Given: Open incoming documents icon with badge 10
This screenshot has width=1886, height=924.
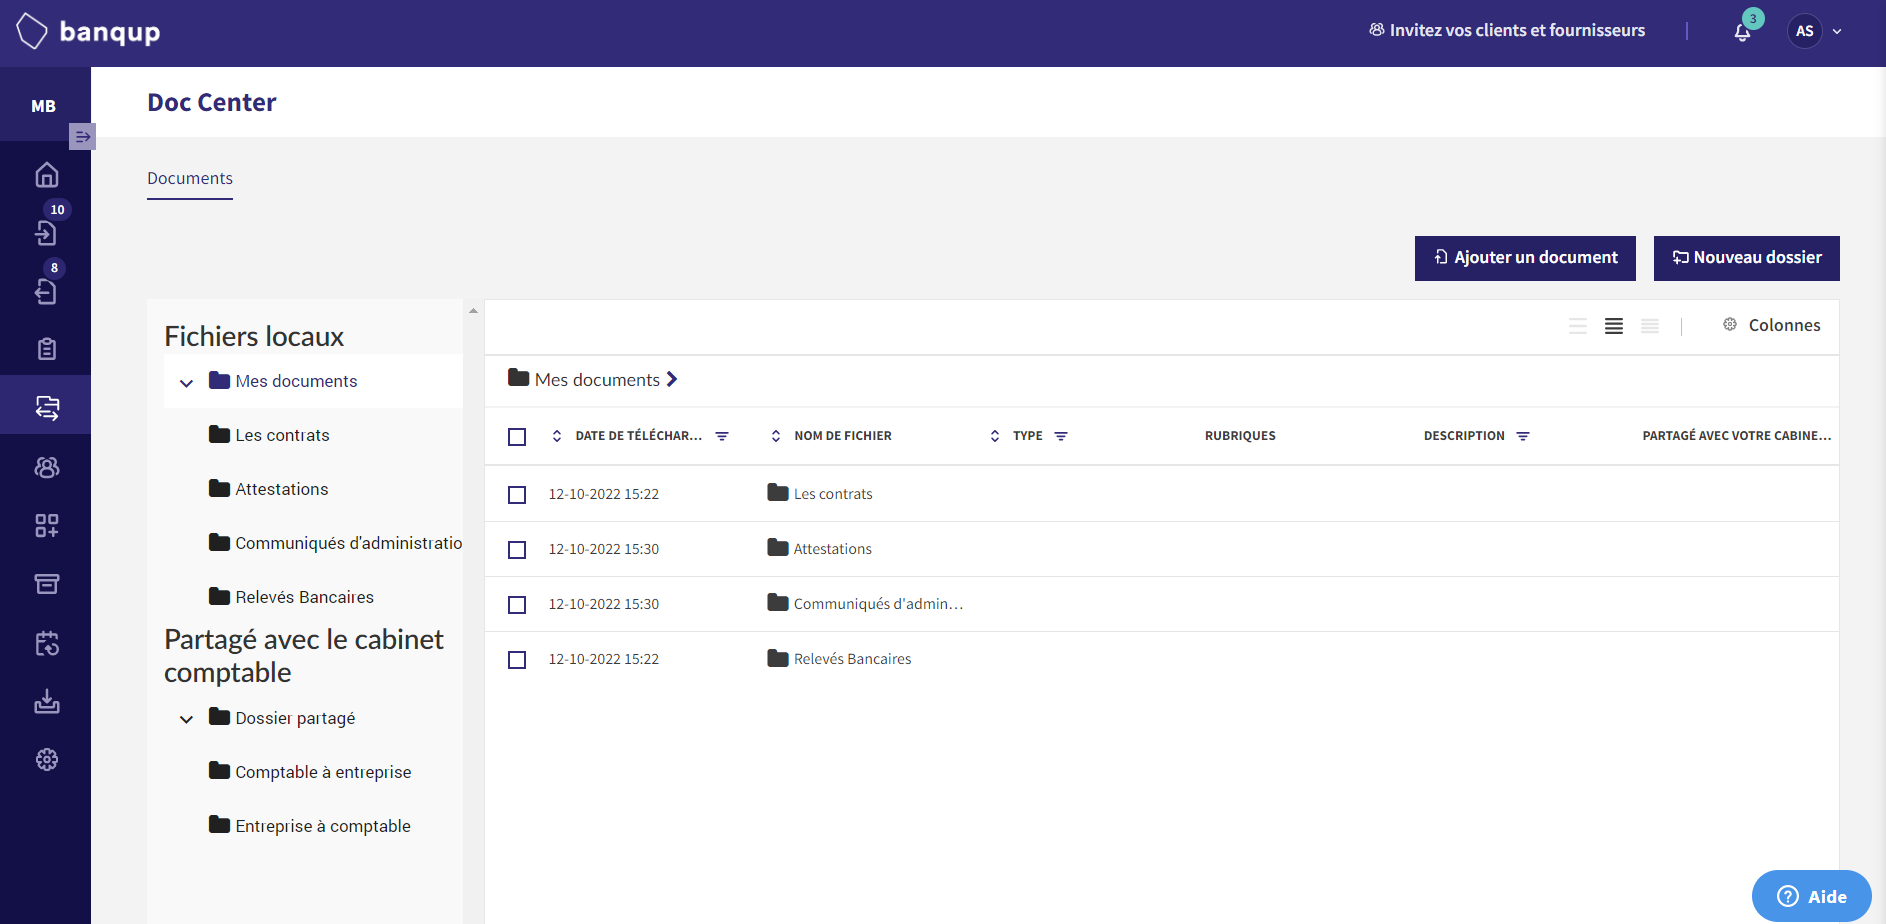Looking at the screenshot, I should click(x=47, y=233).
